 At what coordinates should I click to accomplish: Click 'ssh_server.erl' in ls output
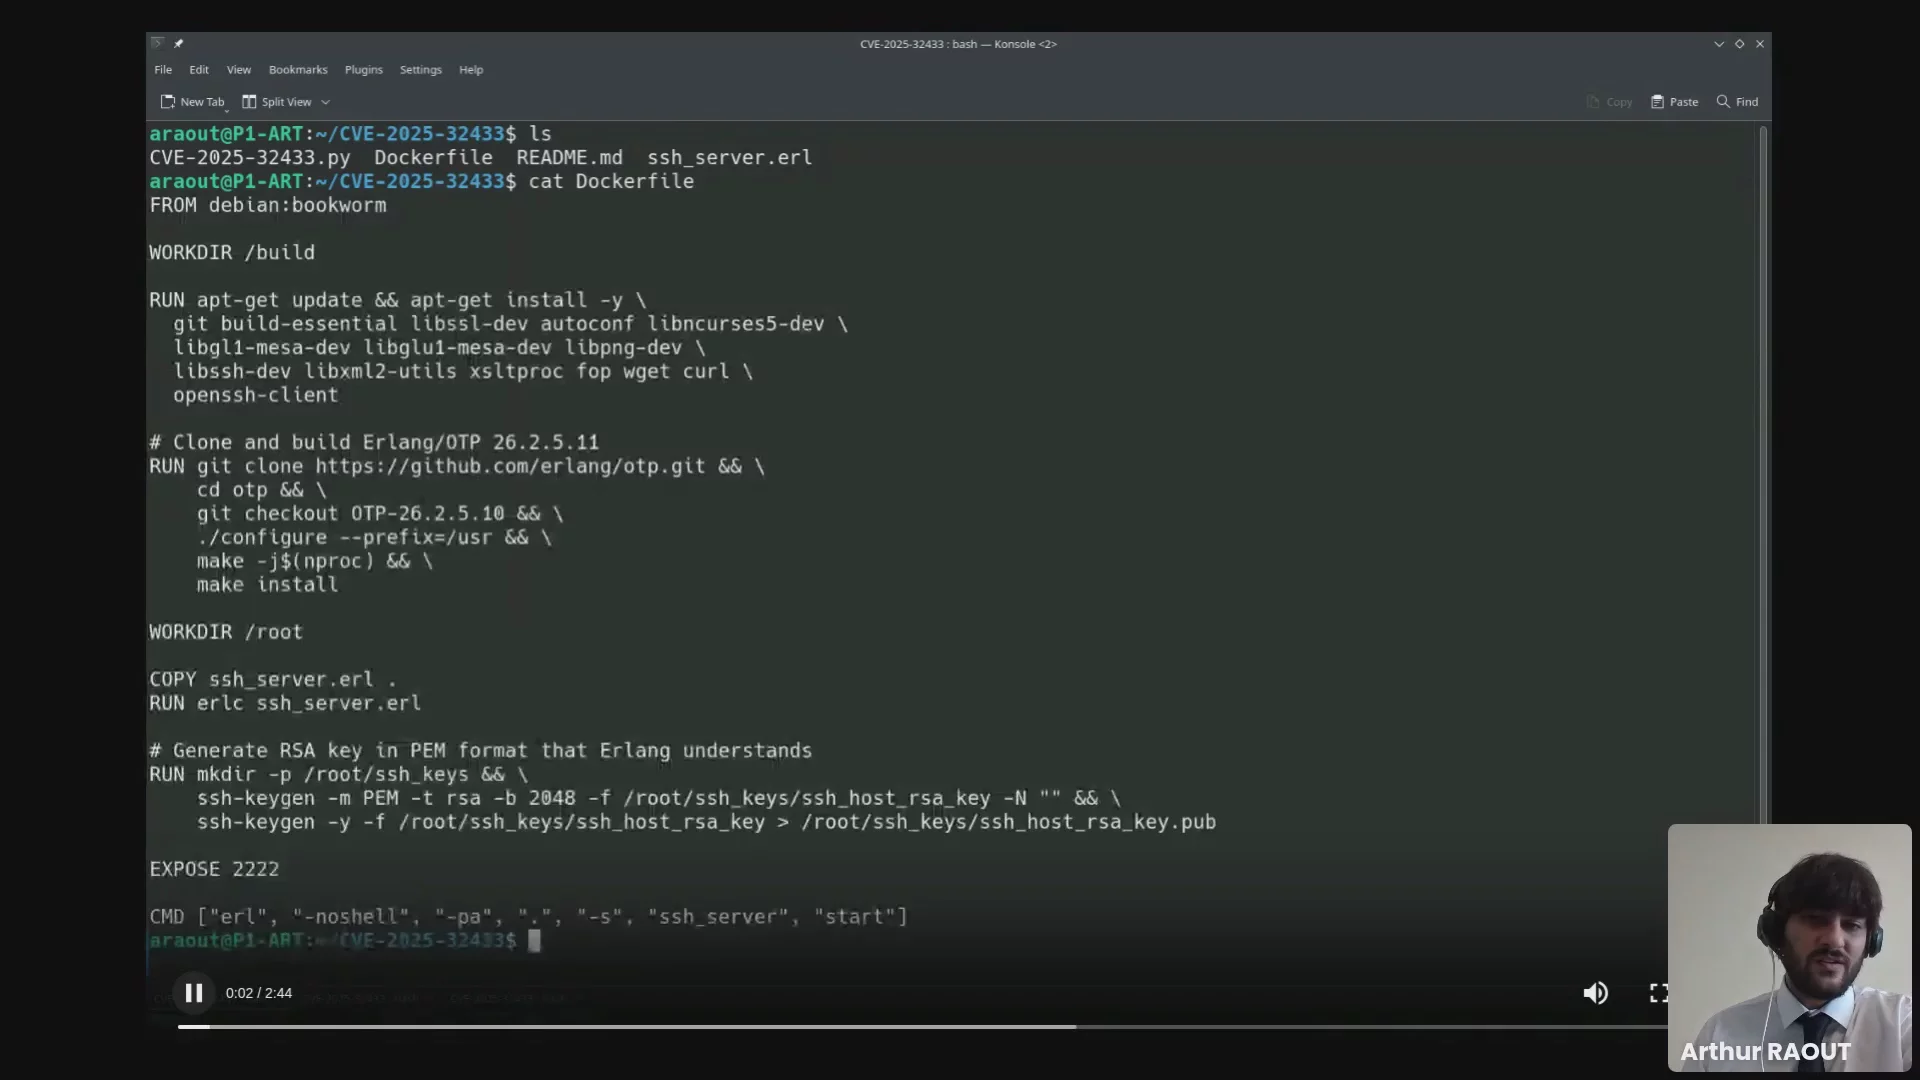730,158
